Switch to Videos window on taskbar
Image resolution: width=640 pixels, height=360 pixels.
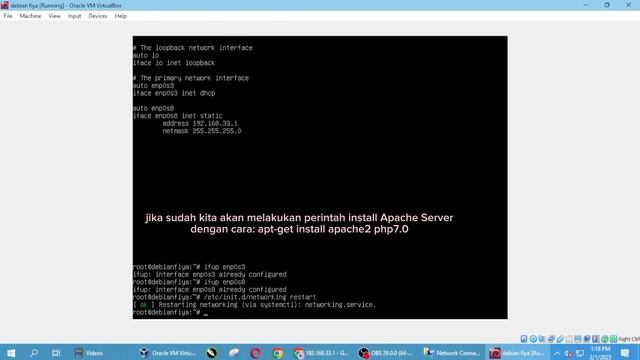click(89, 353)
